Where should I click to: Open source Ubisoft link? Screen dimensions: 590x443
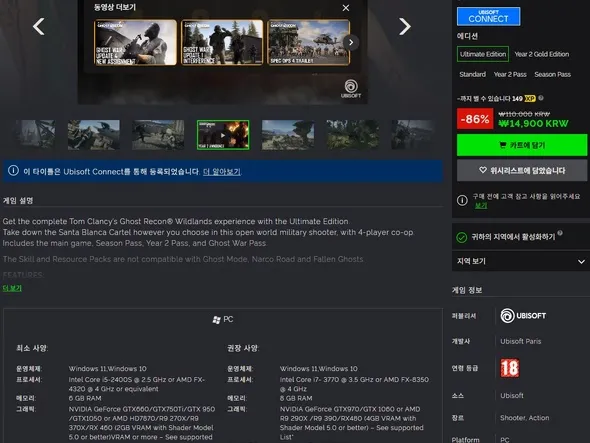[512, 396]
